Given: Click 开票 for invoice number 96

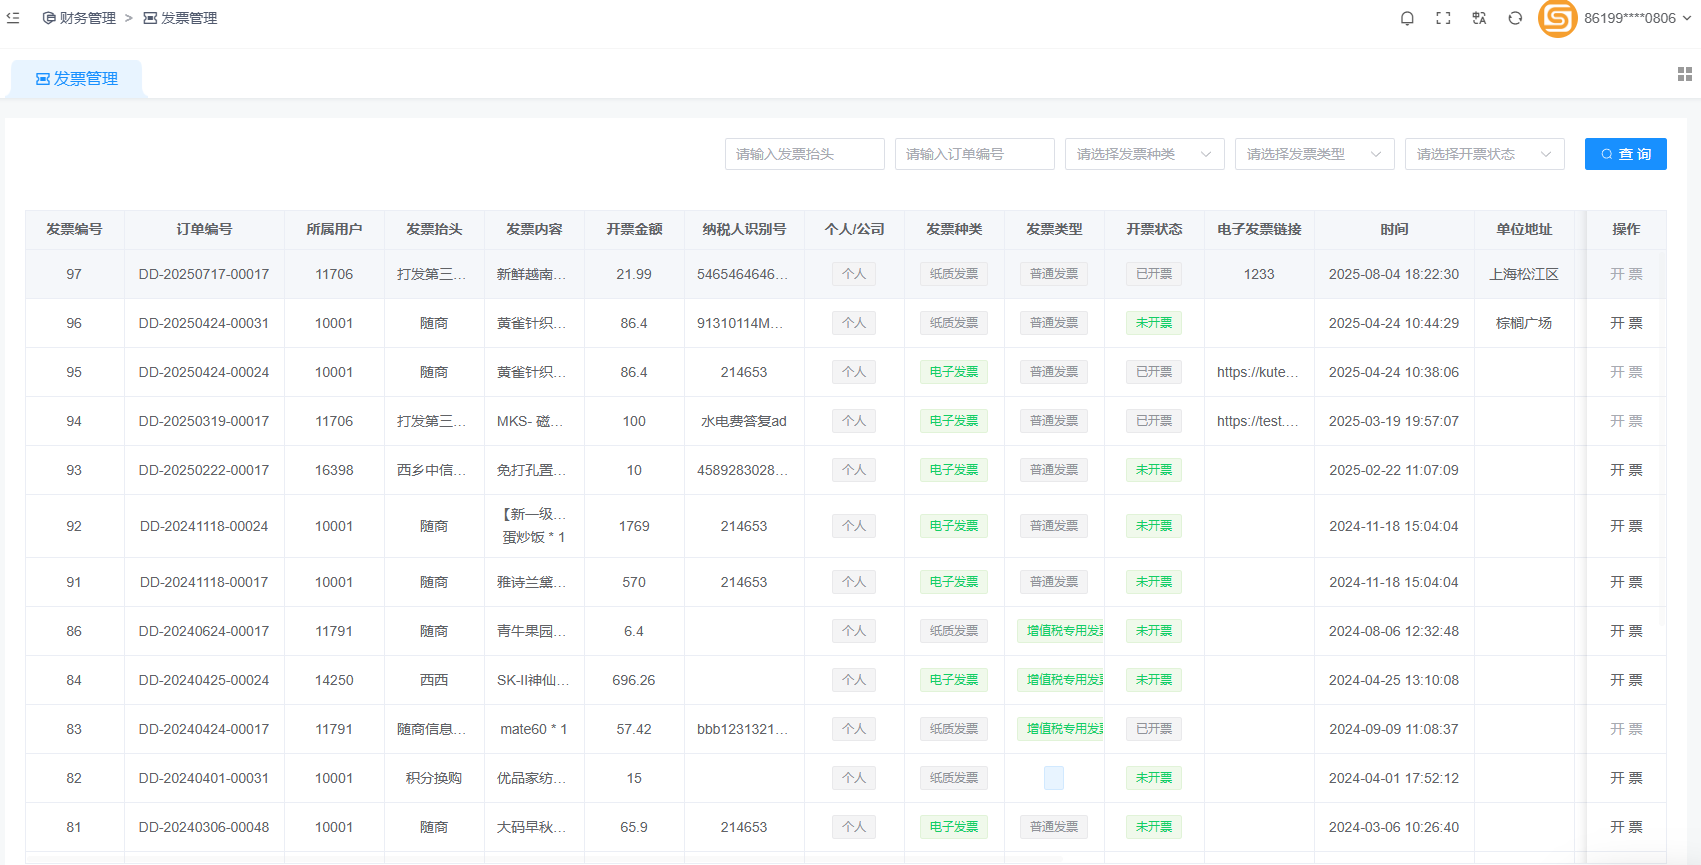Looking at the screenshot, I should 1625,323.
